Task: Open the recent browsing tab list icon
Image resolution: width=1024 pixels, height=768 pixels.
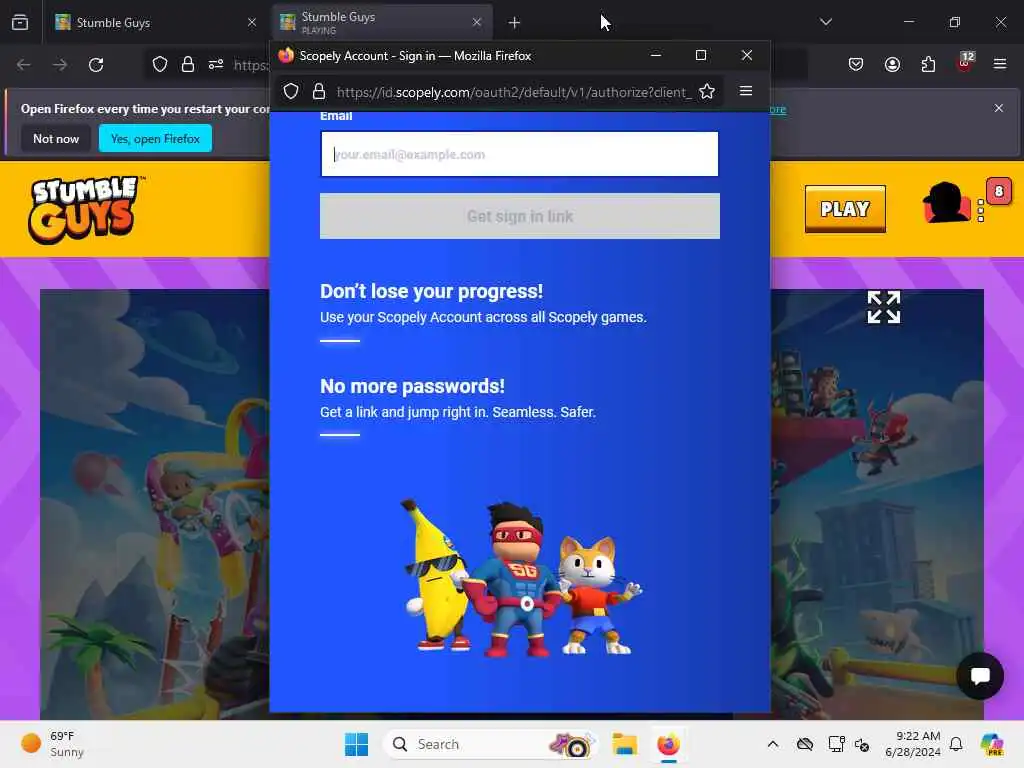Action: pos(20,22)
